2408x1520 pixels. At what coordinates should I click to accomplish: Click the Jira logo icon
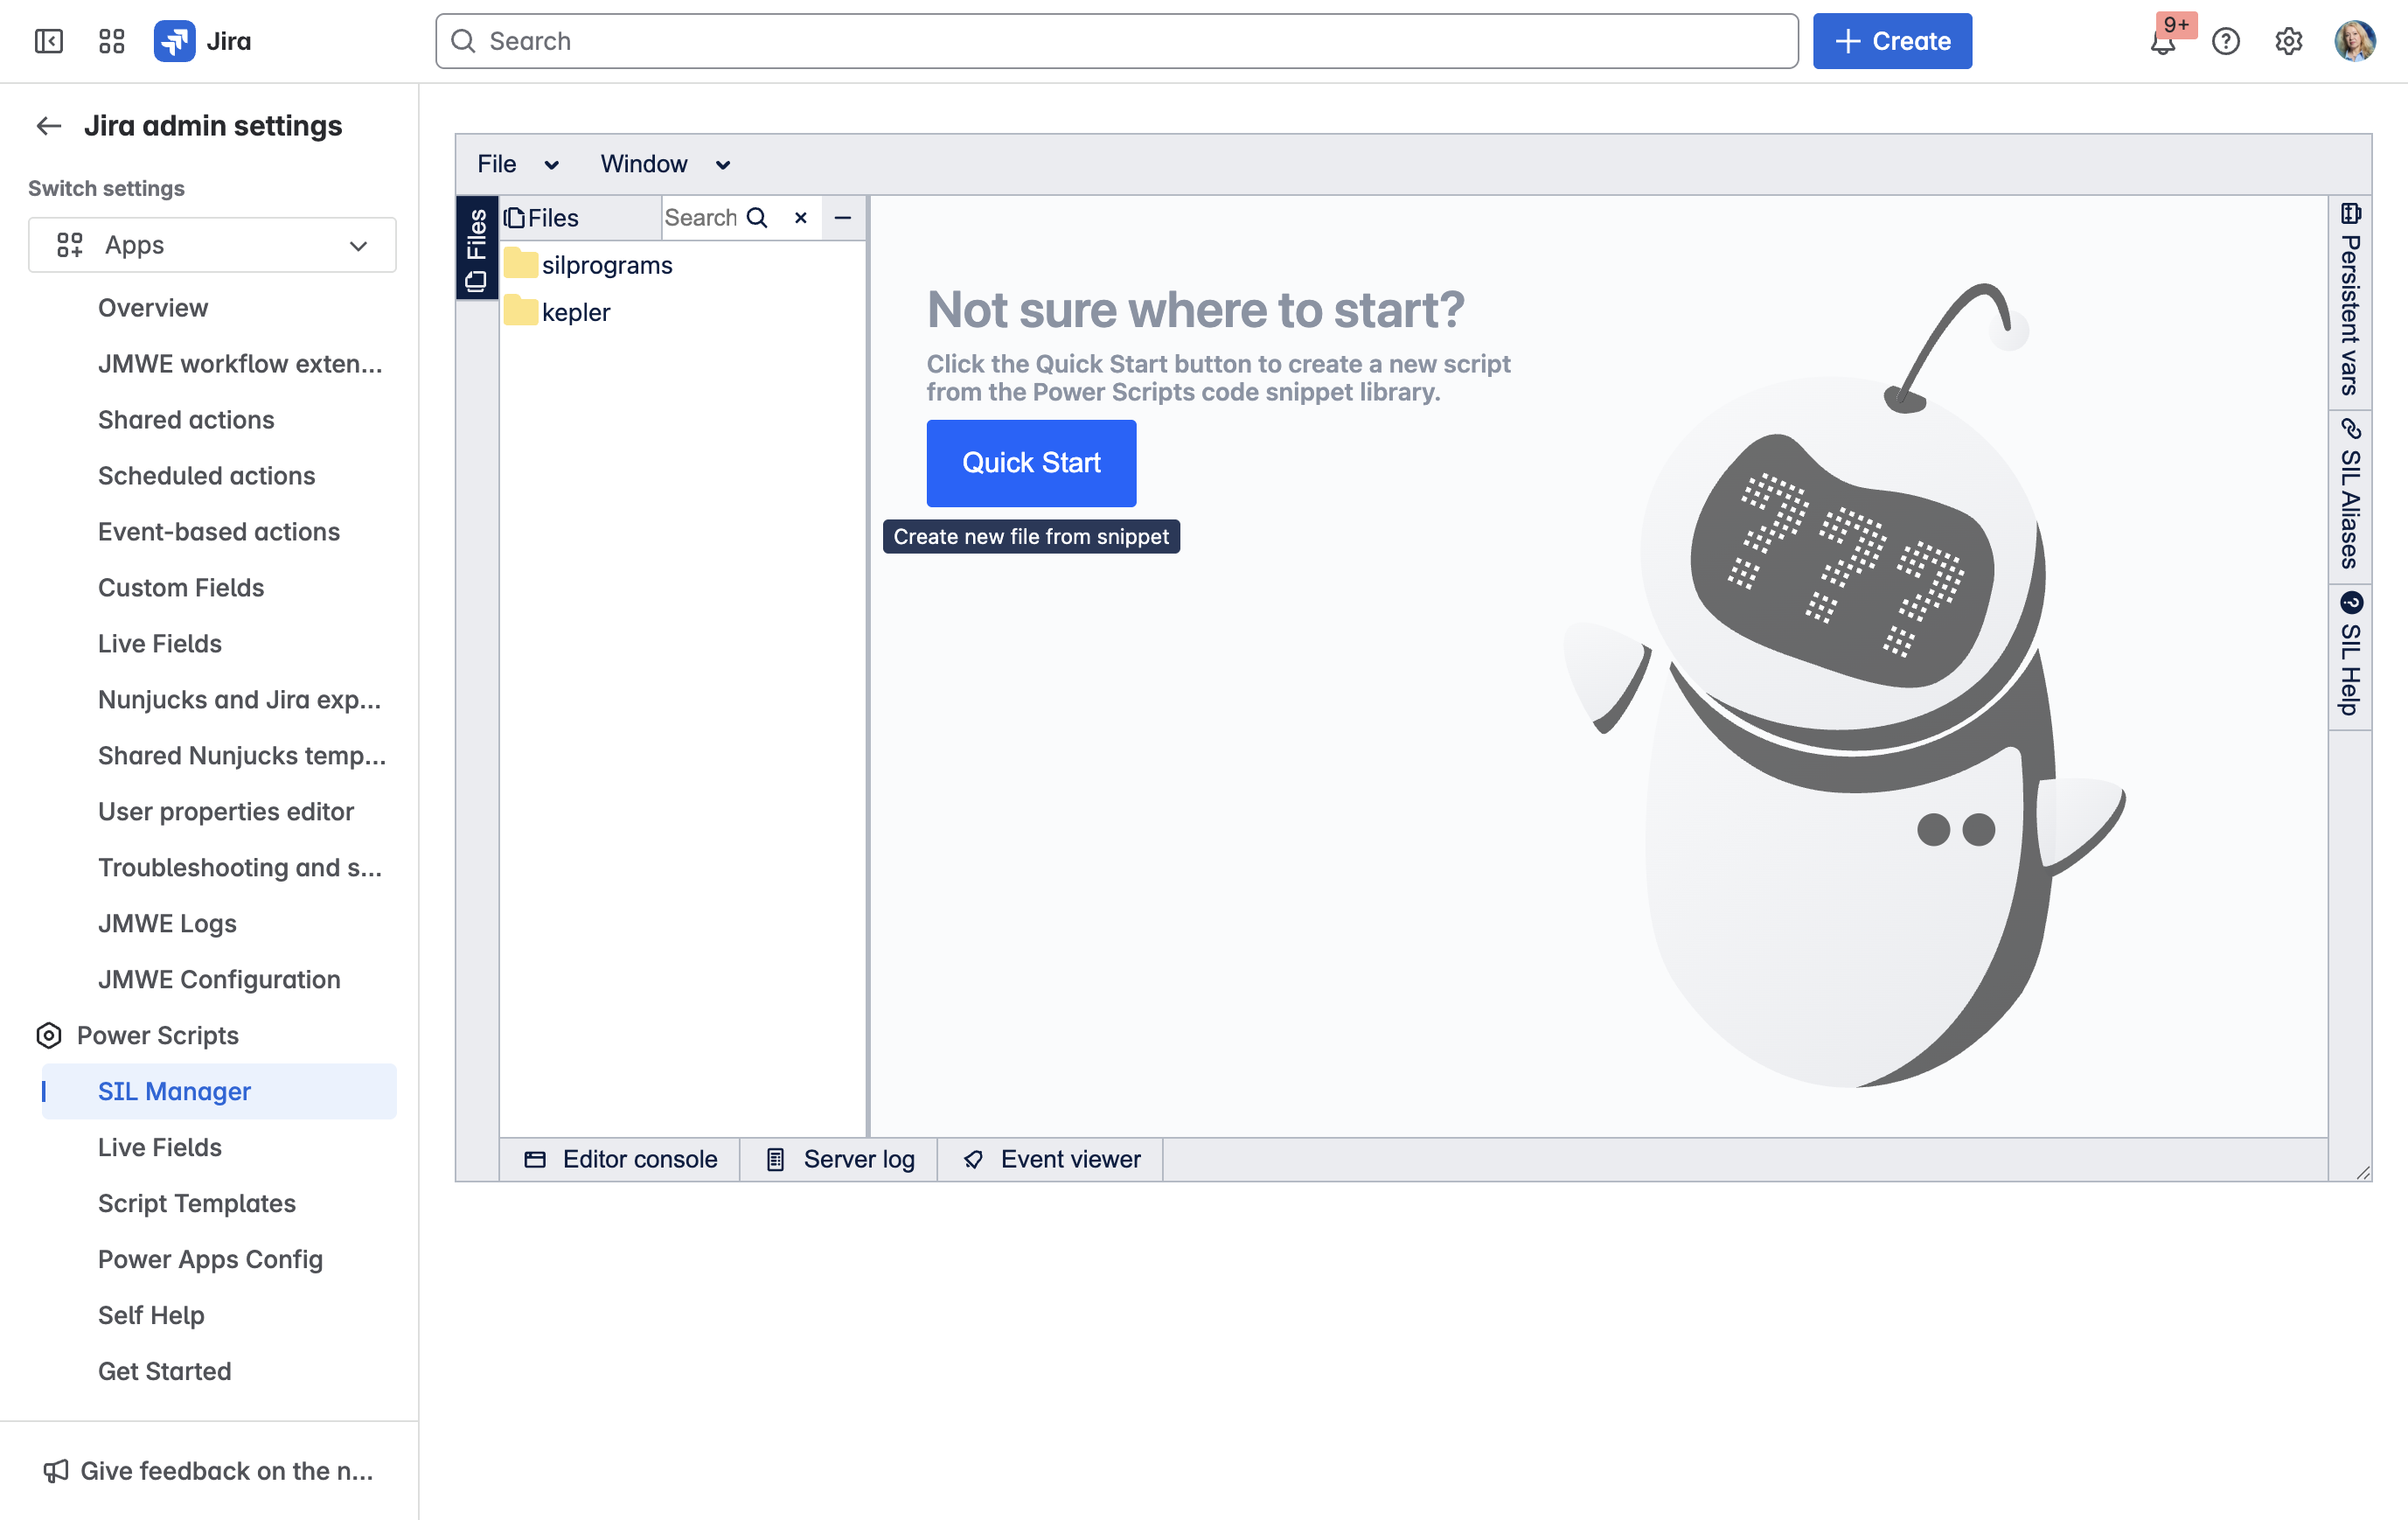point(174,41)
